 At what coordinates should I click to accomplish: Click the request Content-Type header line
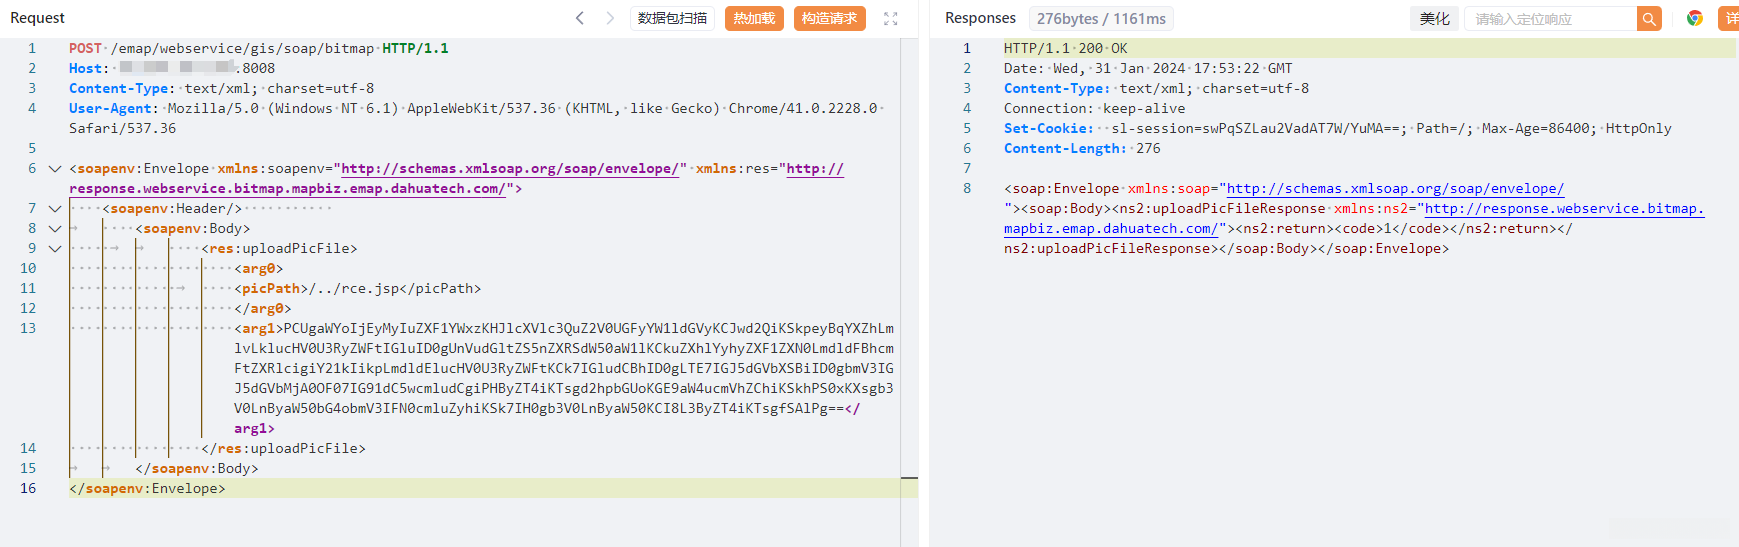click(221, 88)
